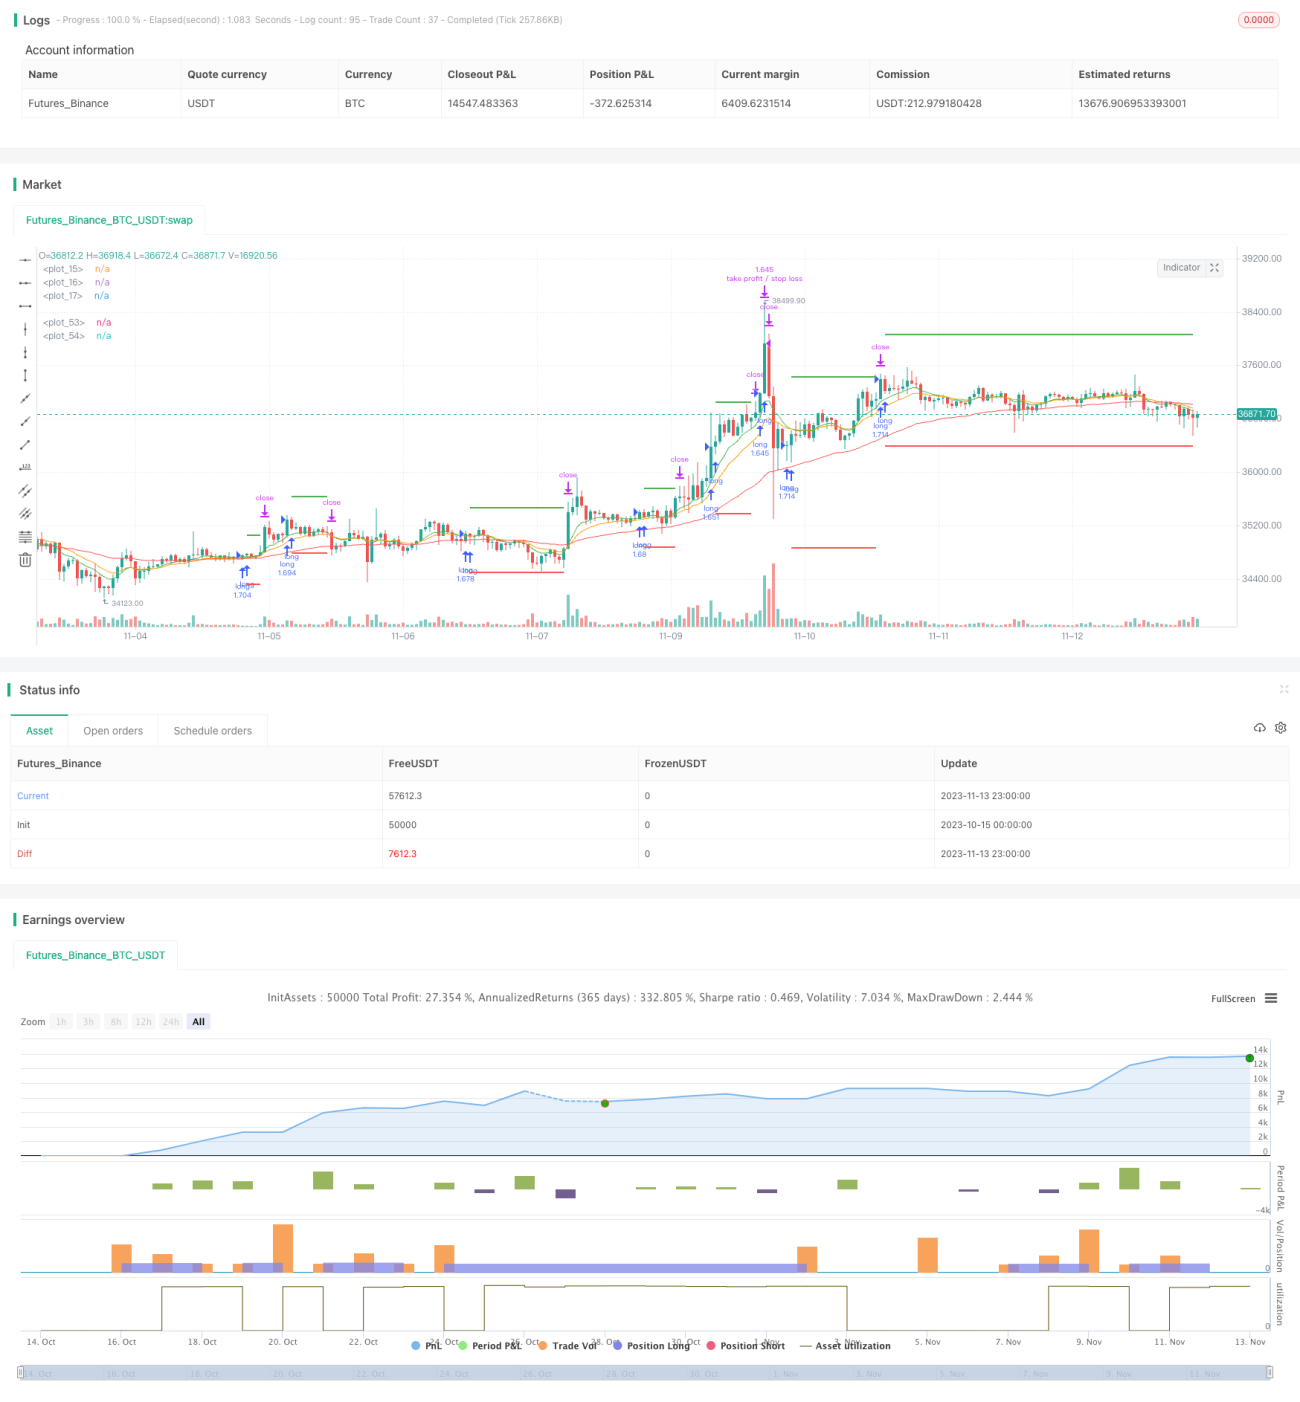Click the green end marker on PnL curve
Viewport: 1300px width, 1402px height.
(1249, 1058)
